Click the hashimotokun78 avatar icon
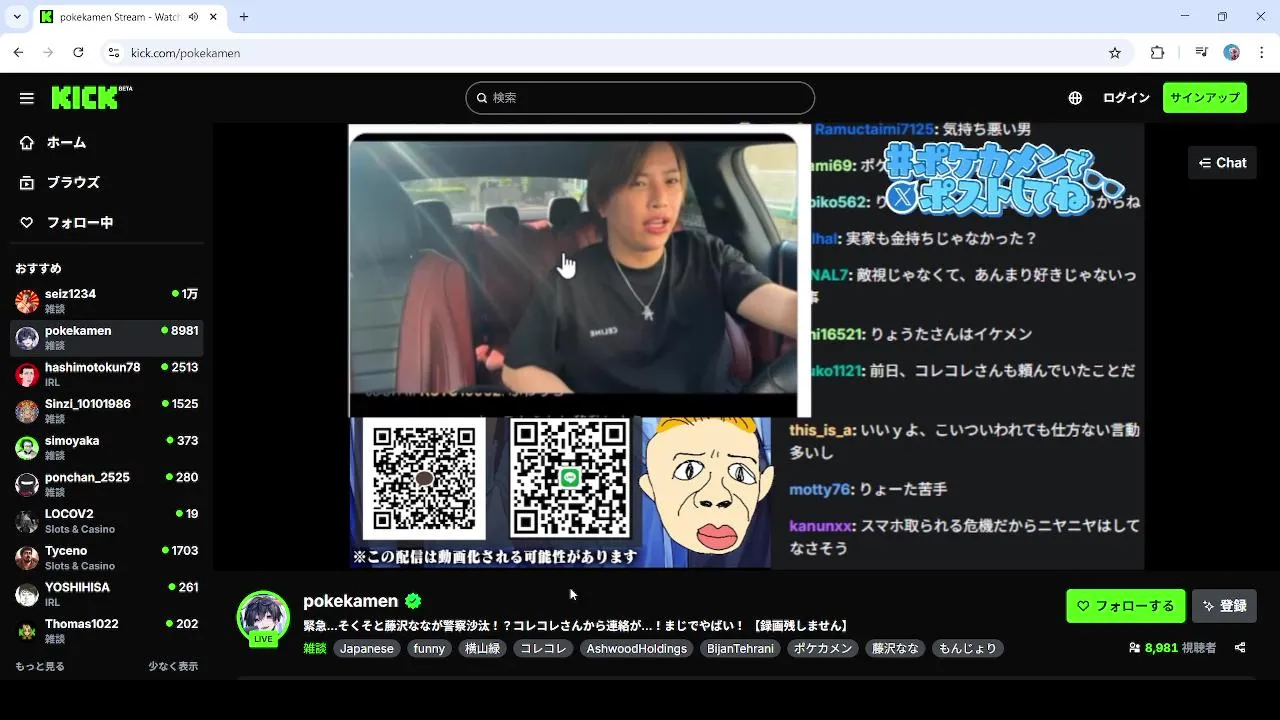Image resolution: width=1280 pixels, height=720 pixels. (27, 375)
